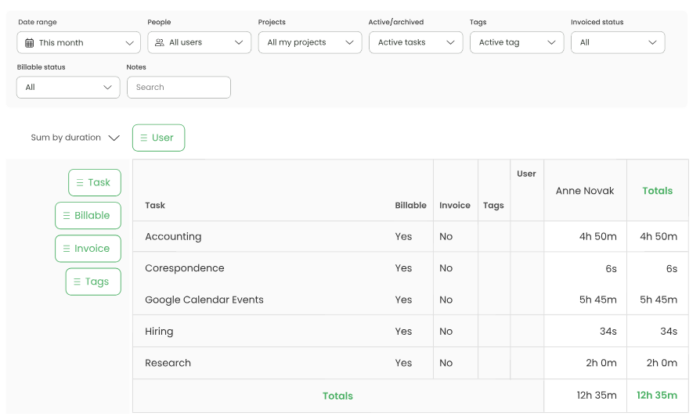
Task: Click the green Totals column header
Action: coord(657,191)
